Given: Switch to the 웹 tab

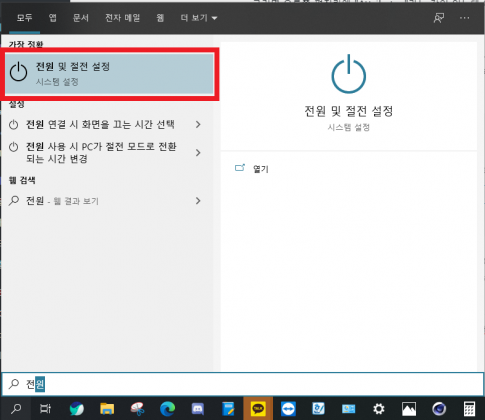Looking at the screenshot, I should [x=160, y=17].
